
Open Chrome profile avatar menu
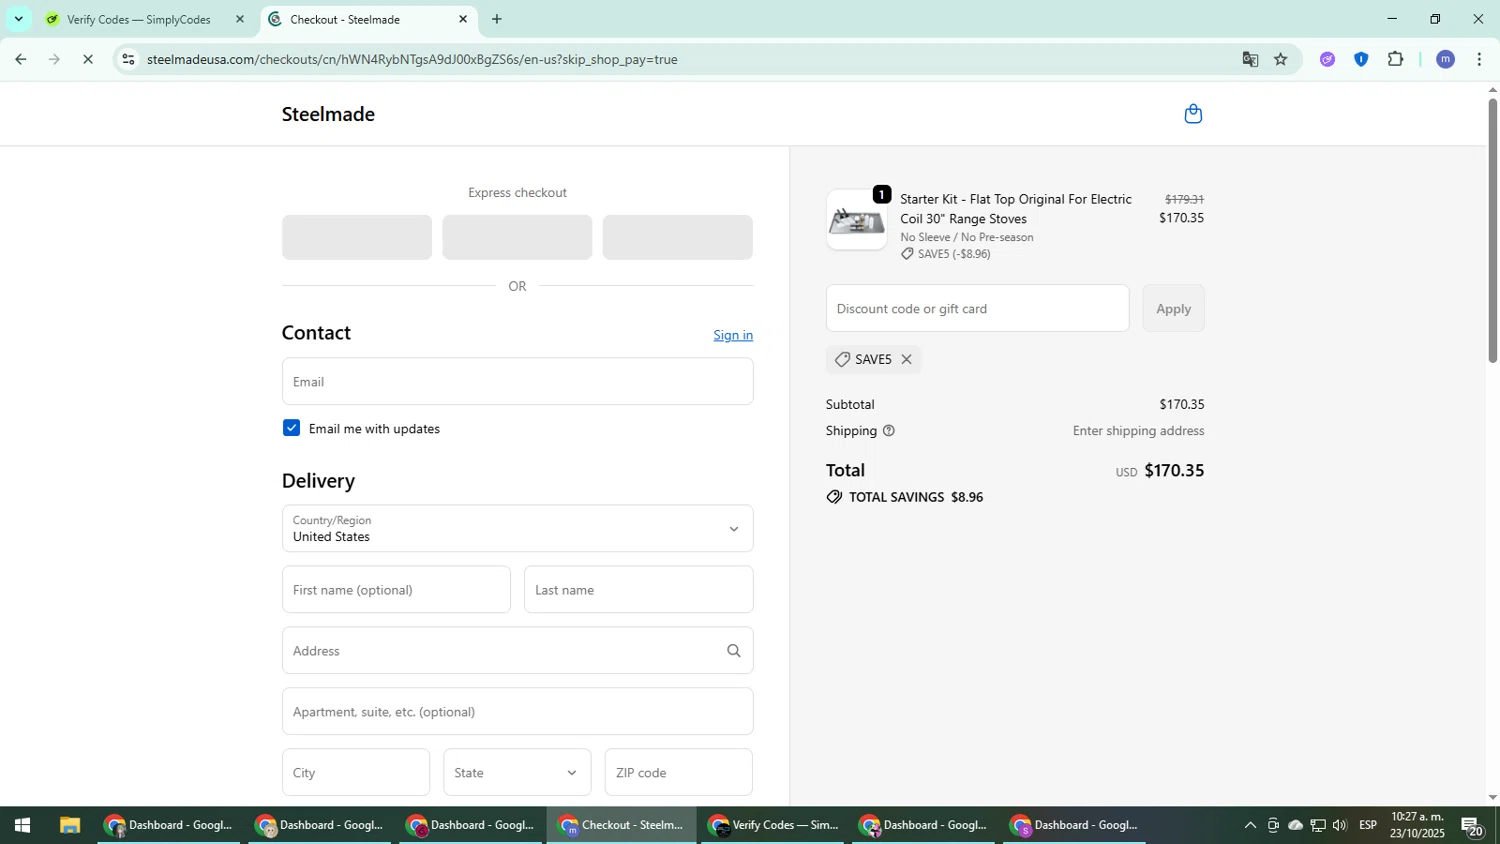[1445, 60]
